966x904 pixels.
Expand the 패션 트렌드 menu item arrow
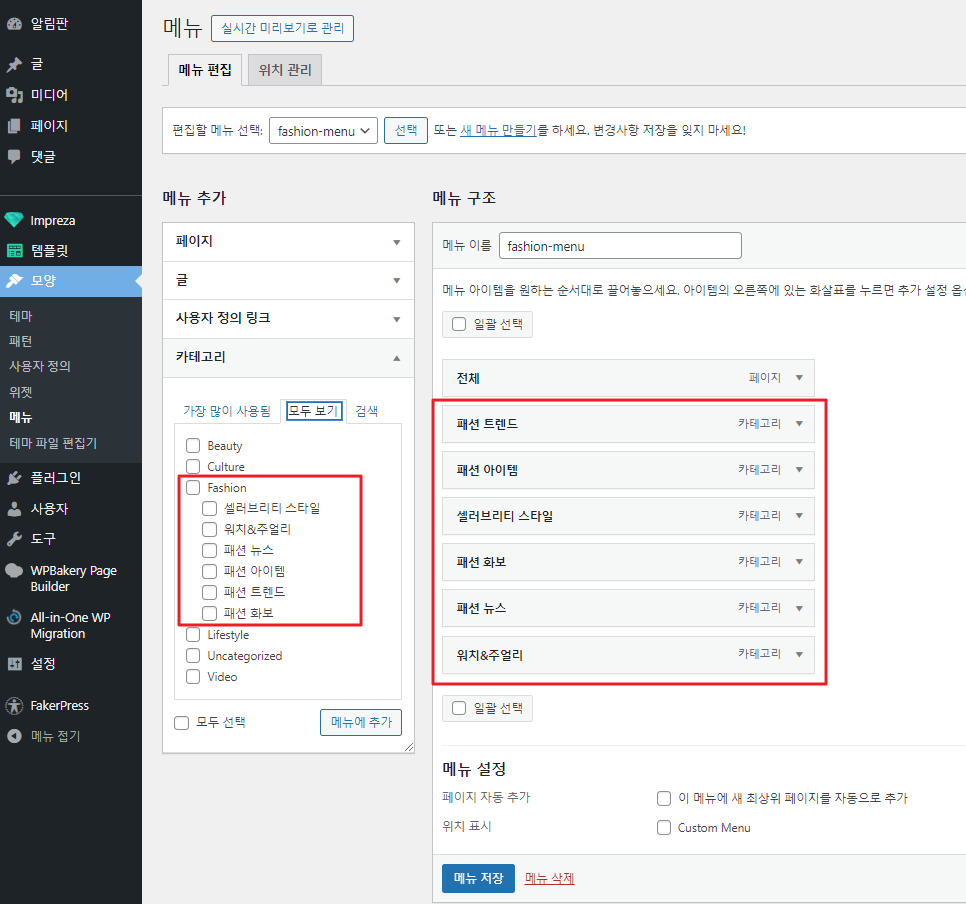(799, 424)
